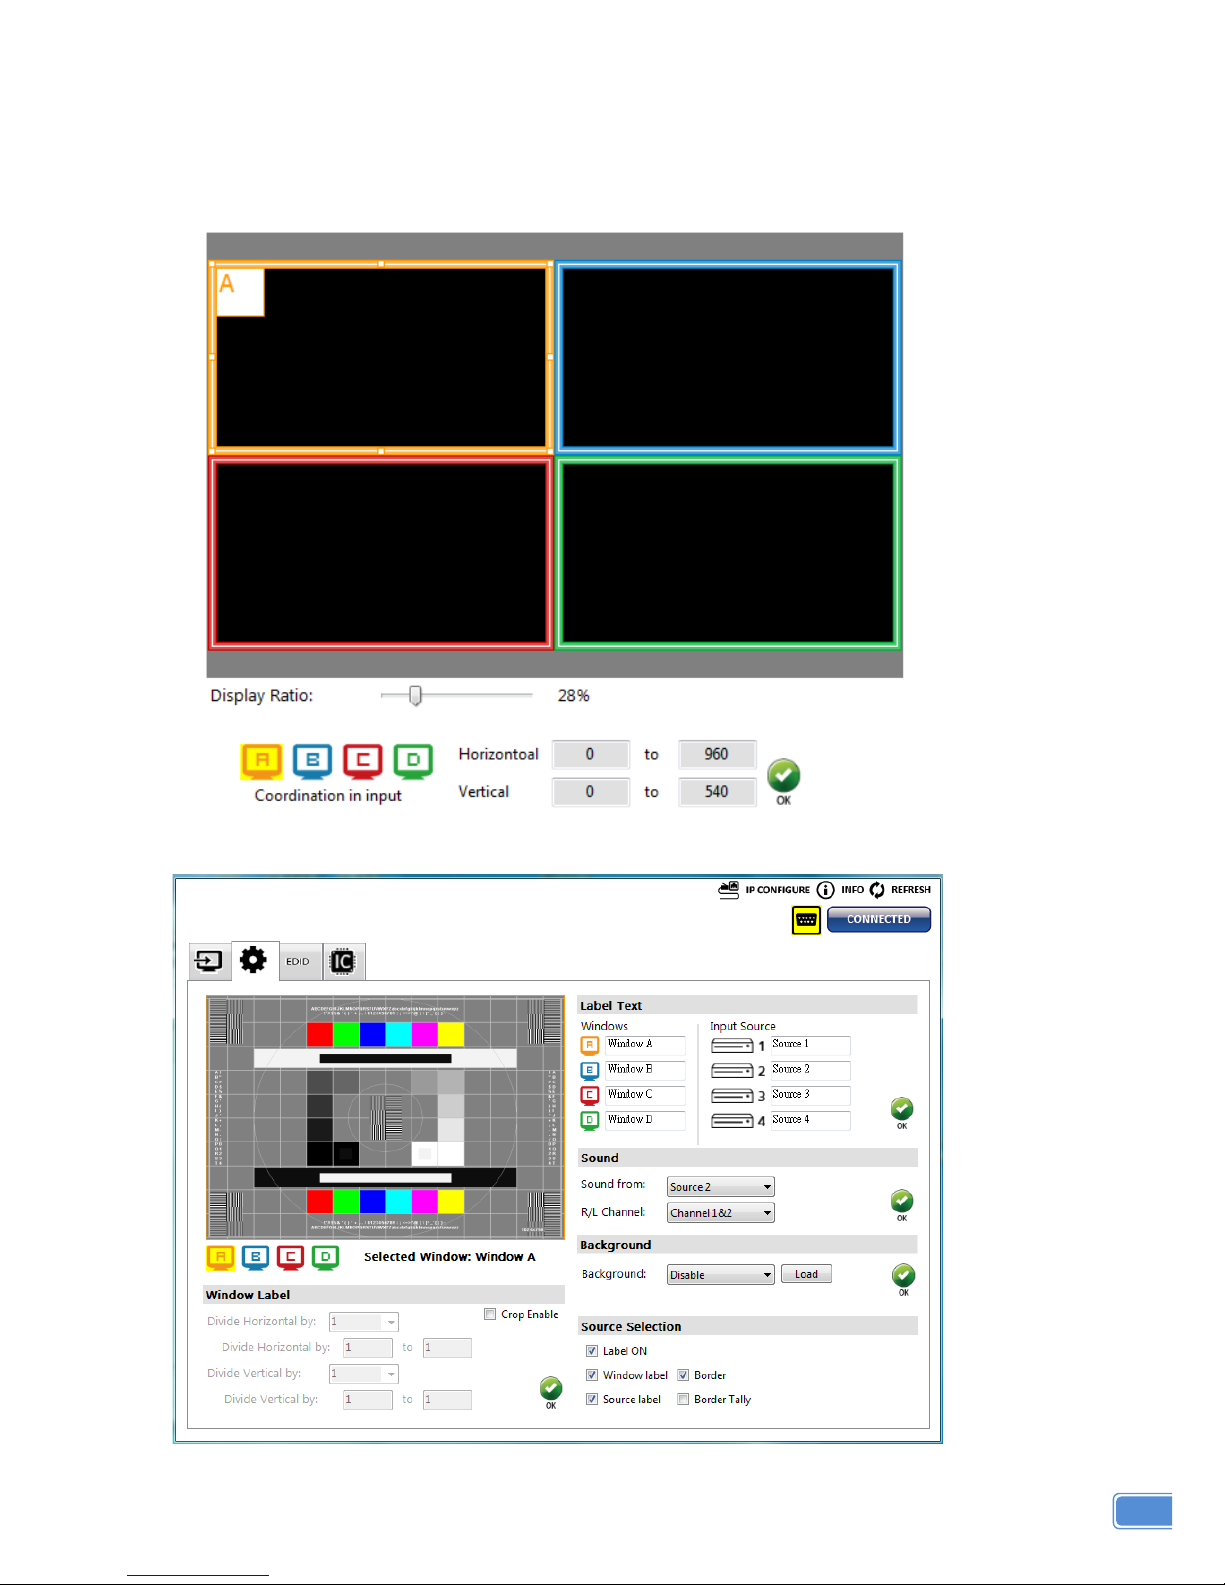
Task: Open the R/L Channel dropdown
Action: coord(721,1213)
